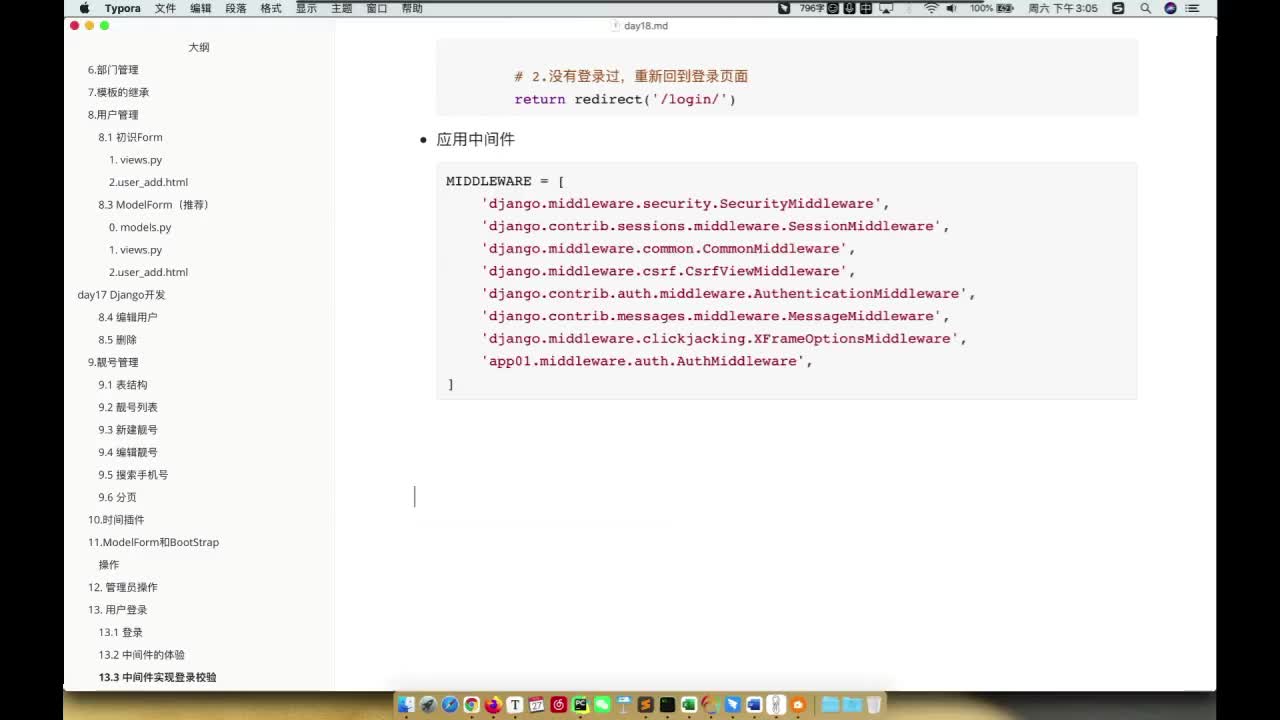Image resolution: width=1280 pixels, height=720 pixels.
Task: Click outline item 9.6 分页
Action: pos(117,497)
